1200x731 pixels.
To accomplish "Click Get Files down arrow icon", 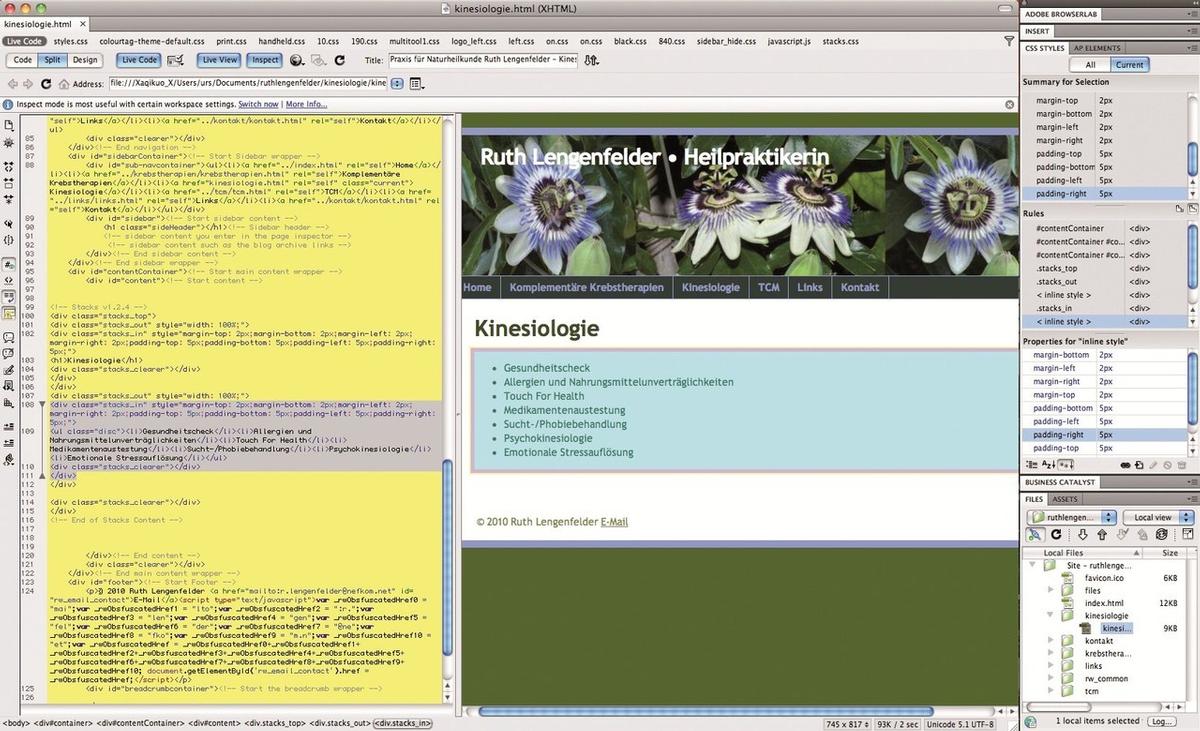I will (1082, 535).
